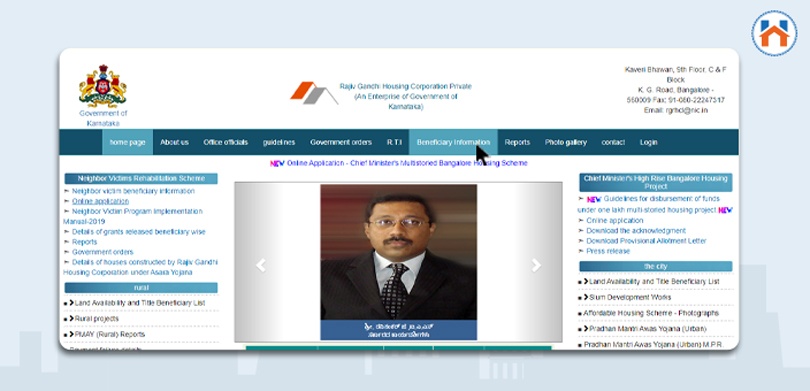Open Online application under Neighbor Victims scheme
Image resolution: width=810 pixels, height=391 pixels.
click(x=100, y=201)
